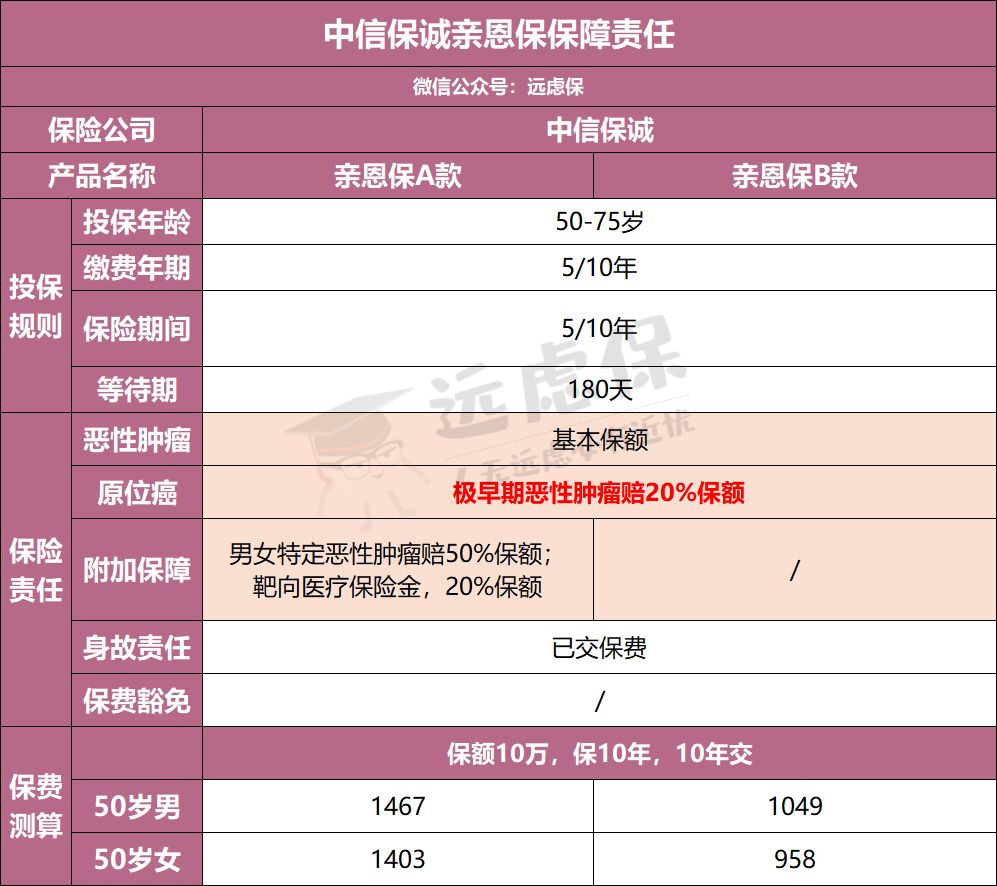
Task: Click the 微信公众号：远虑保 subtitle text
Action: (499, 87)
